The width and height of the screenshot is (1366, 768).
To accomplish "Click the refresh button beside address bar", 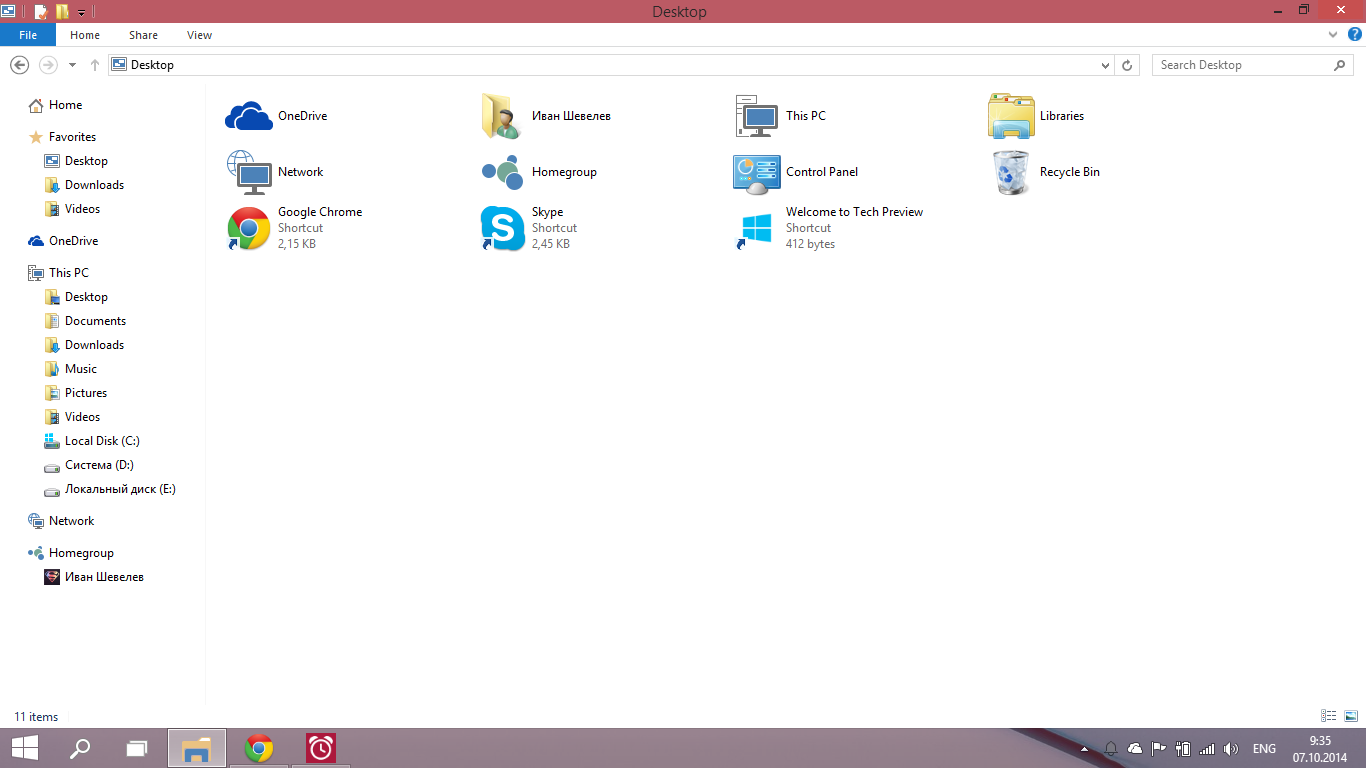I will point(1128,65).
